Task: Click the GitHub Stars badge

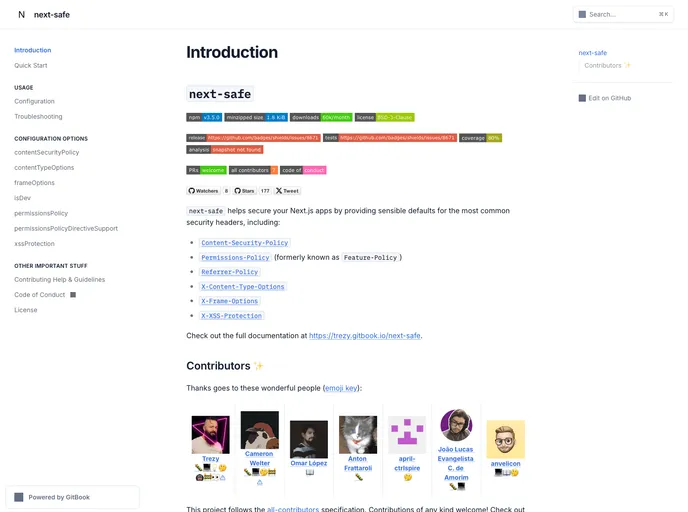Action: [253, 190]
